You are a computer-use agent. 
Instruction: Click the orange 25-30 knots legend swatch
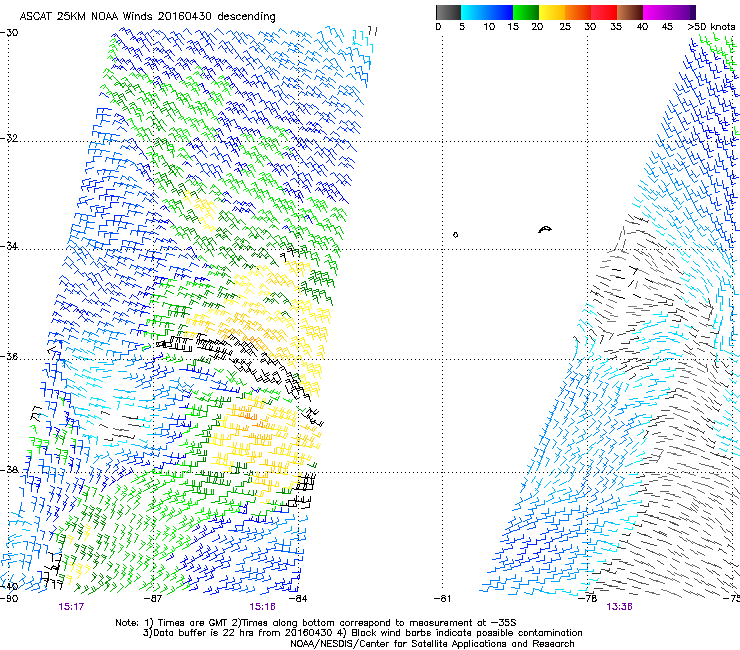coord(578,12)
